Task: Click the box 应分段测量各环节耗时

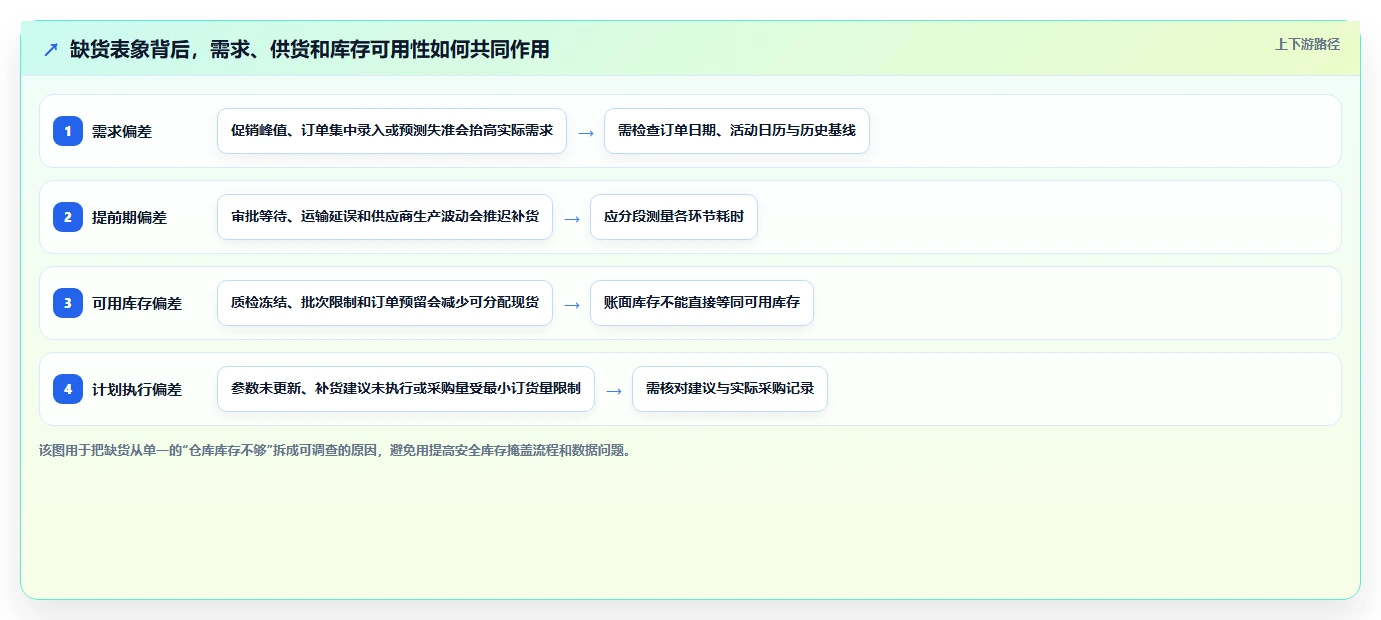Action: [674, 217]
